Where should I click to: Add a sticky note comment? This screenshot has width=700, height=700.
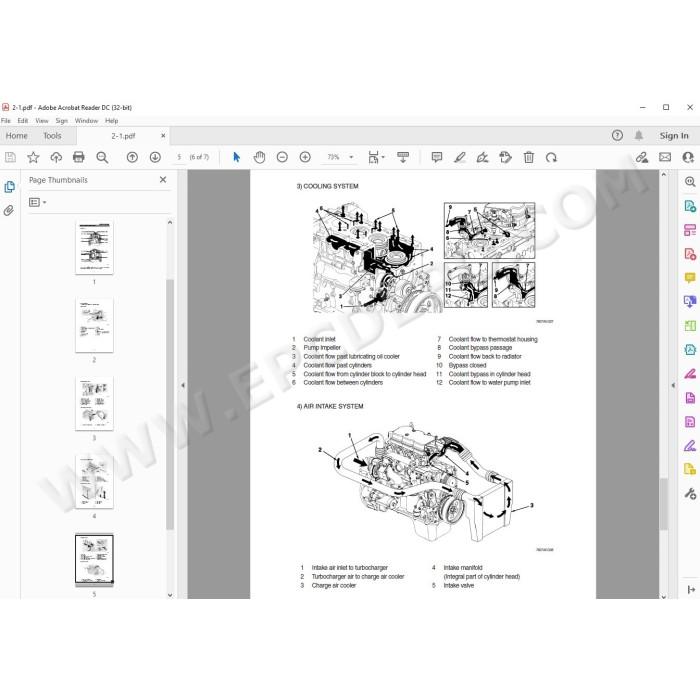[x=437, y=157]
